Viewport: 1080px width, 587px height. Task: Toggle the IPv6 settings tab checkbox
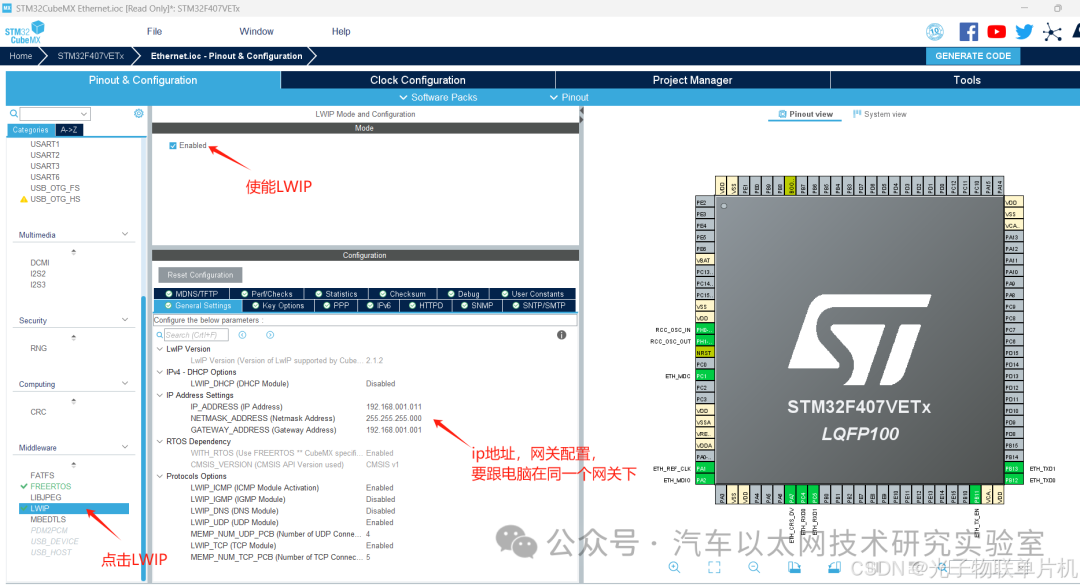click(x=371, y=306)
